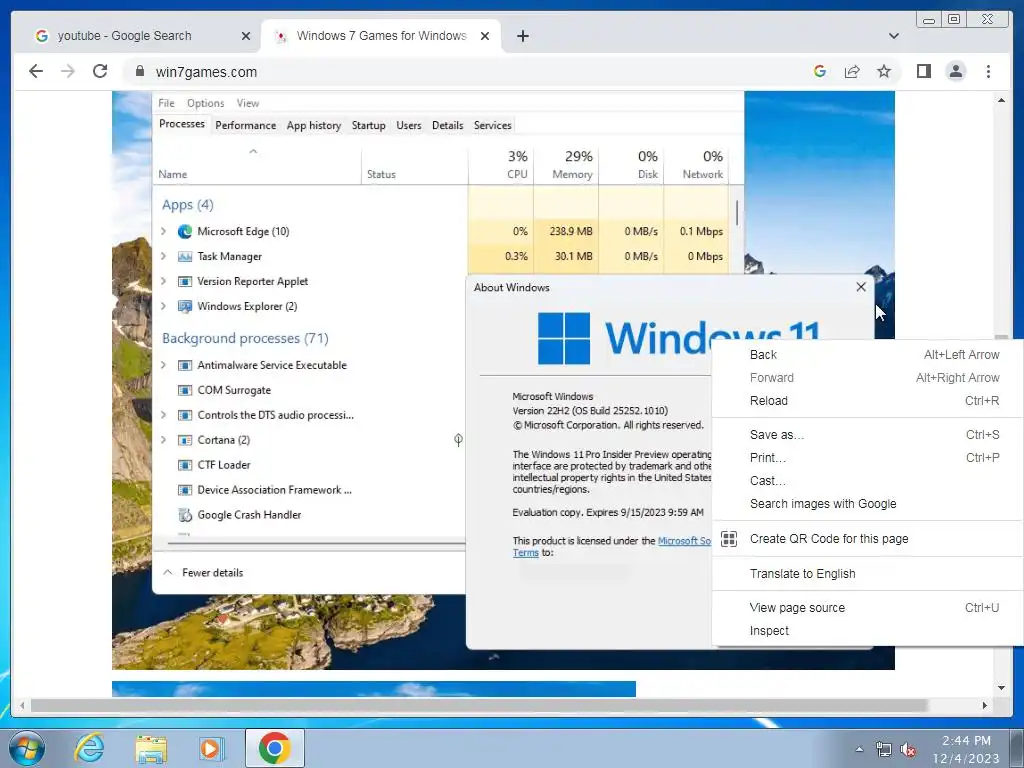The height and width of the screenshot is (768, 1024).
Task: Open the tab search dropdown arrow
Action: 893,36
